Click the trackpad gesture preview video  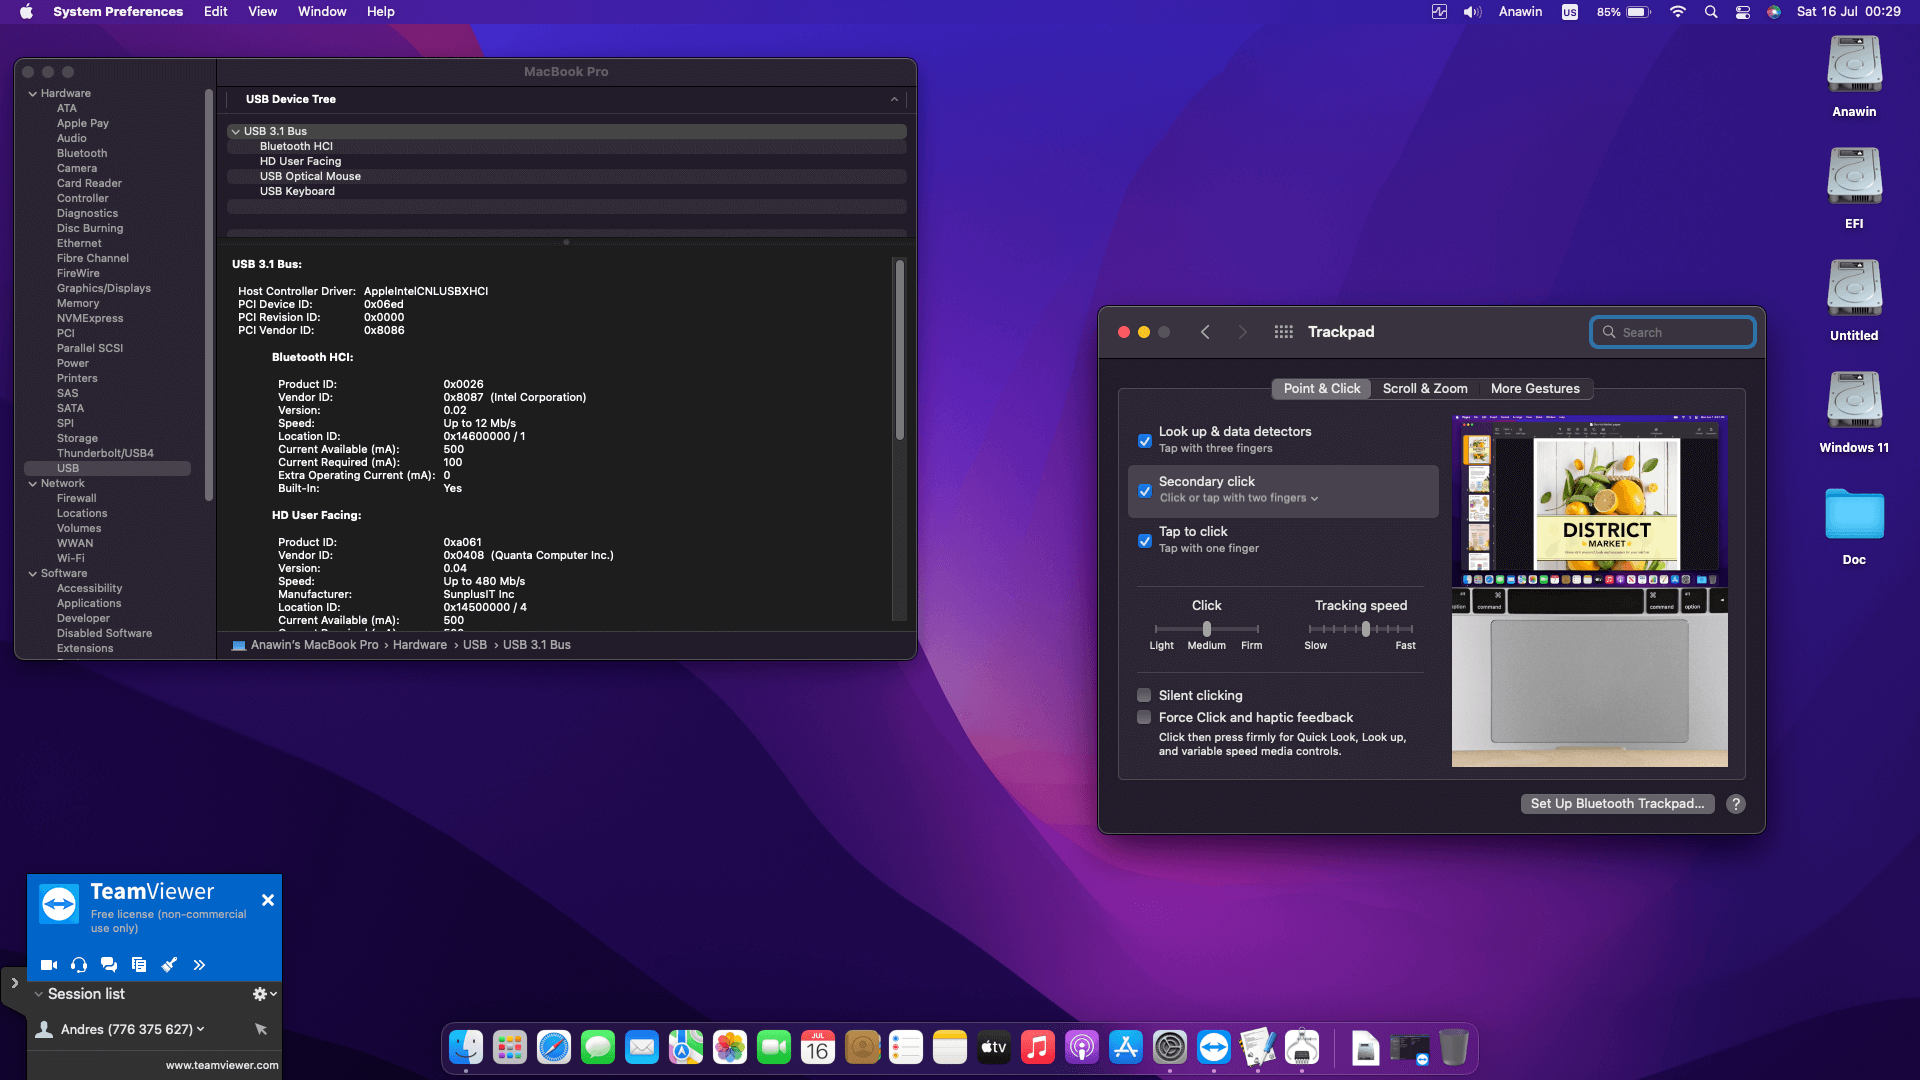(x=1589, y=591)
